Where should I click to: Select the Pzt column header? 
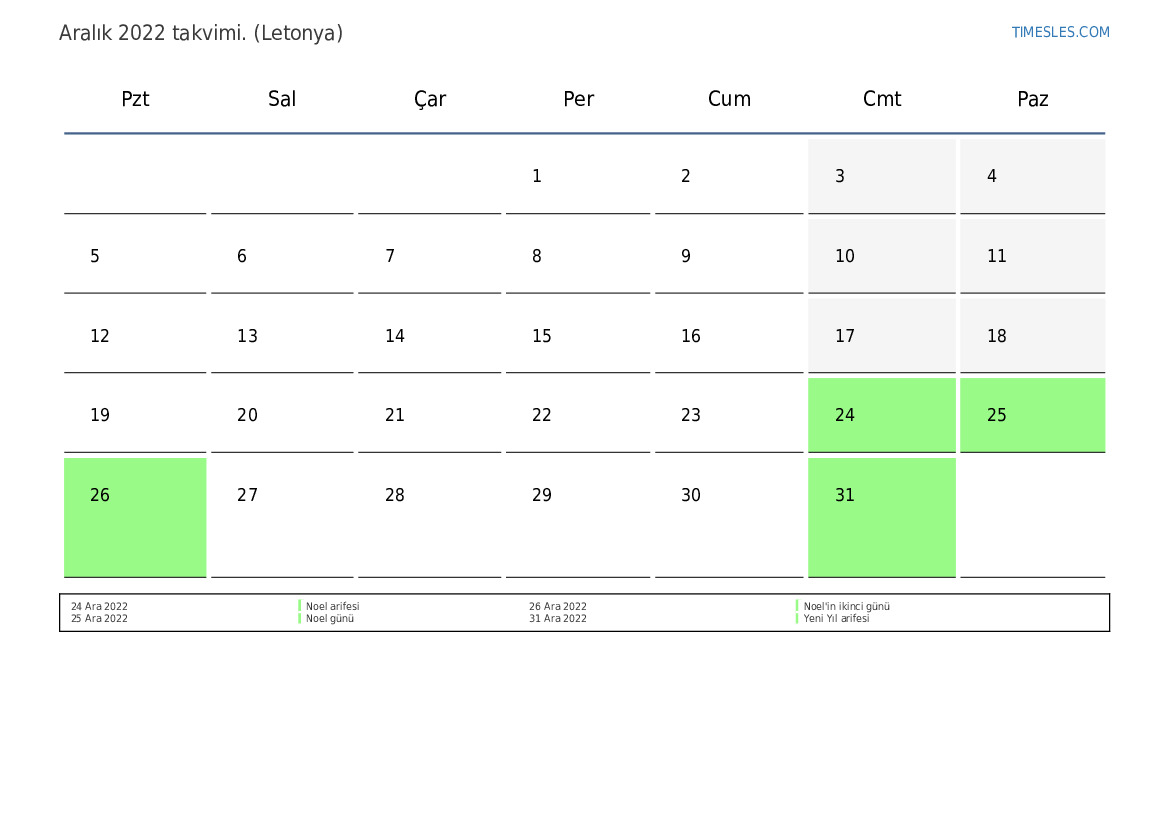135,99
